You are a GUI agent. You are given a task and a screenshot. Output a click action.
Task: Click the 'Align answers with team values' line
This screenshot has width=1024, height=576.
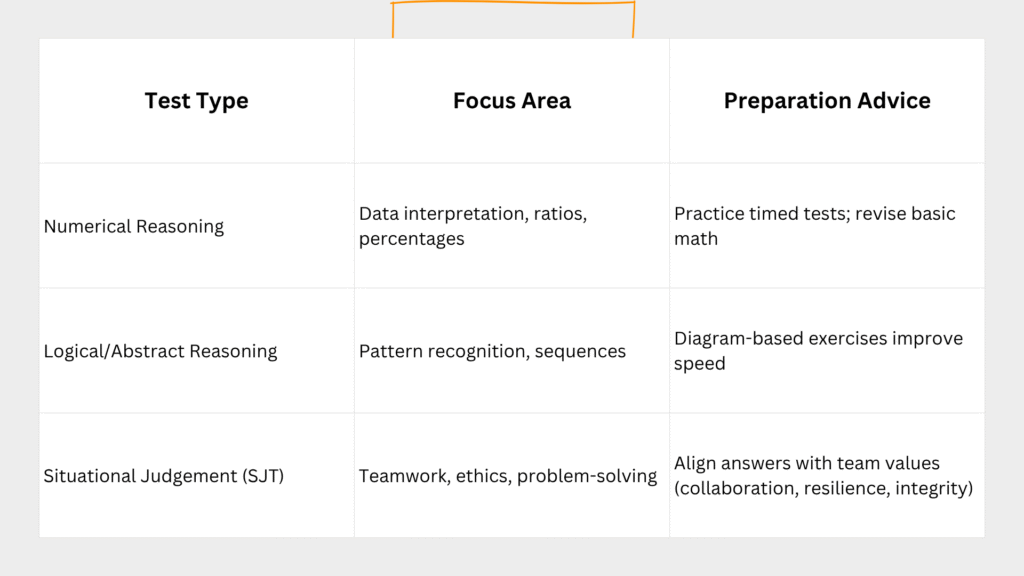pos(806,464)
